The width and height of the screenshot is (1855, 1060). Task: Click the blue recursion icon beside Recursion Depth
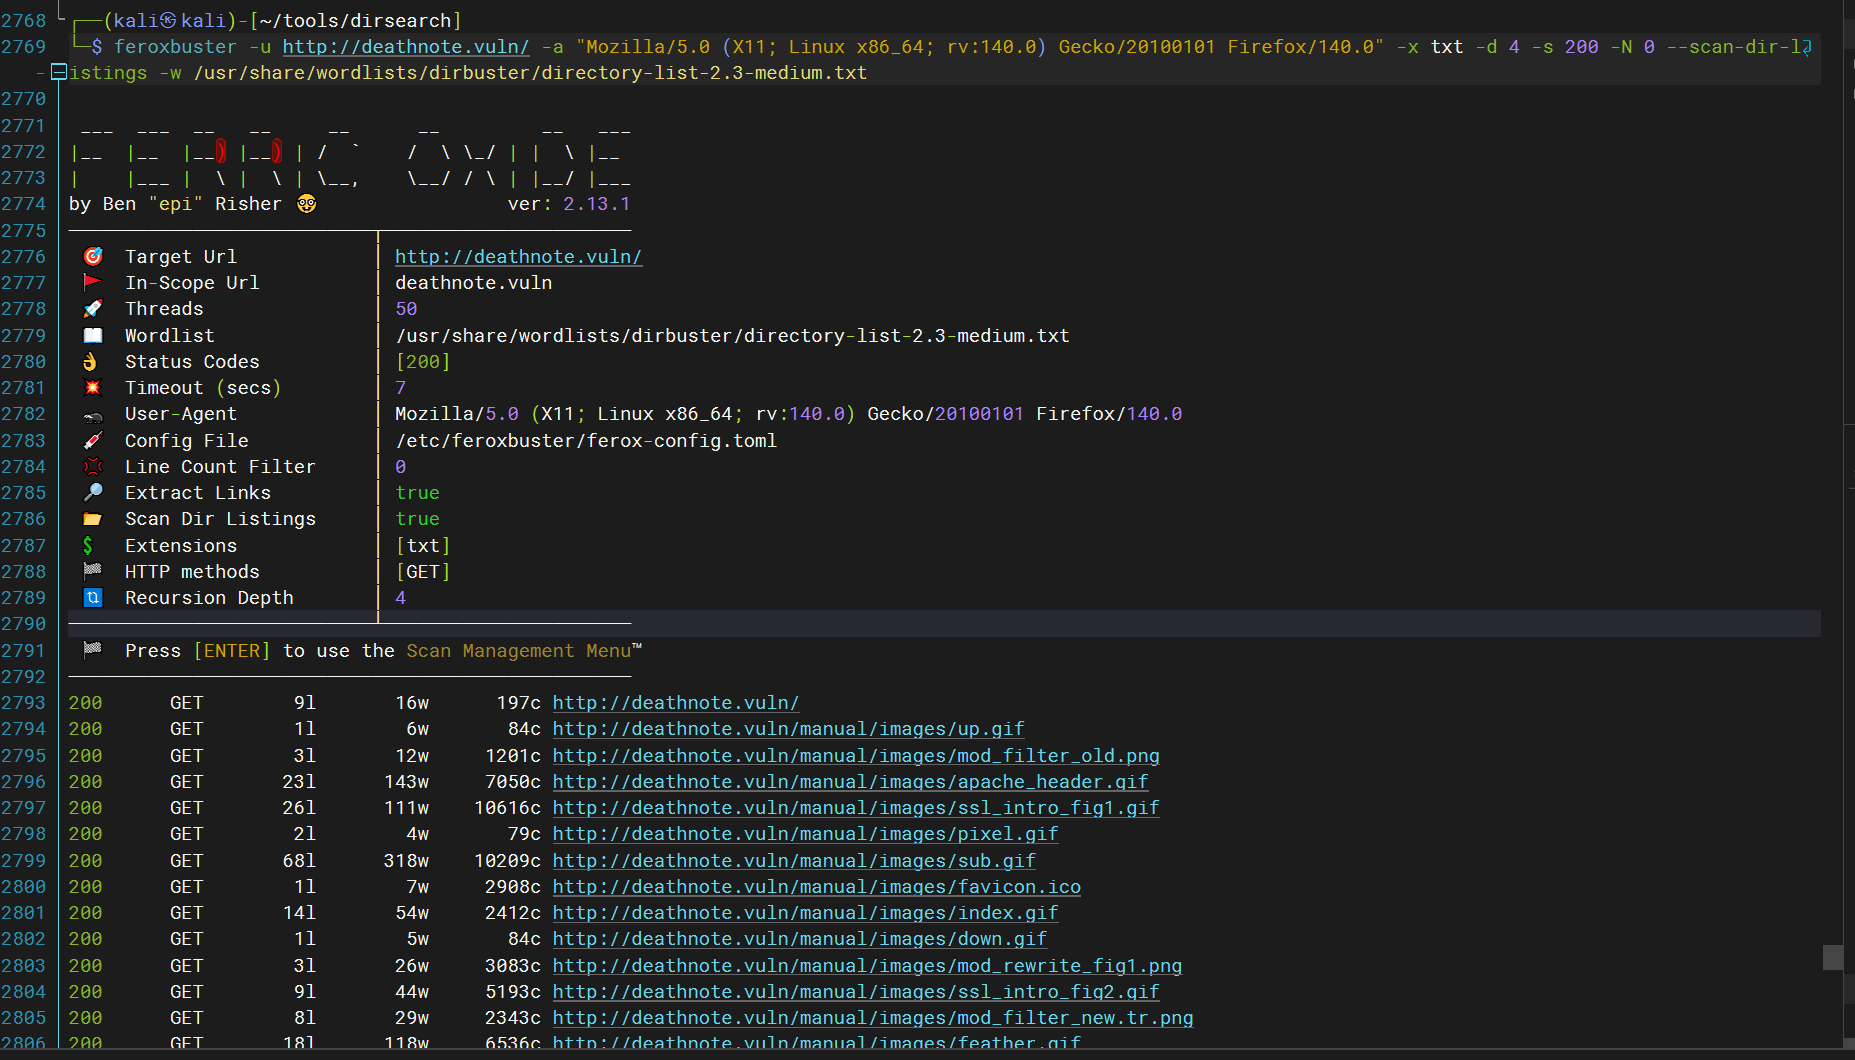coord(93,598)
